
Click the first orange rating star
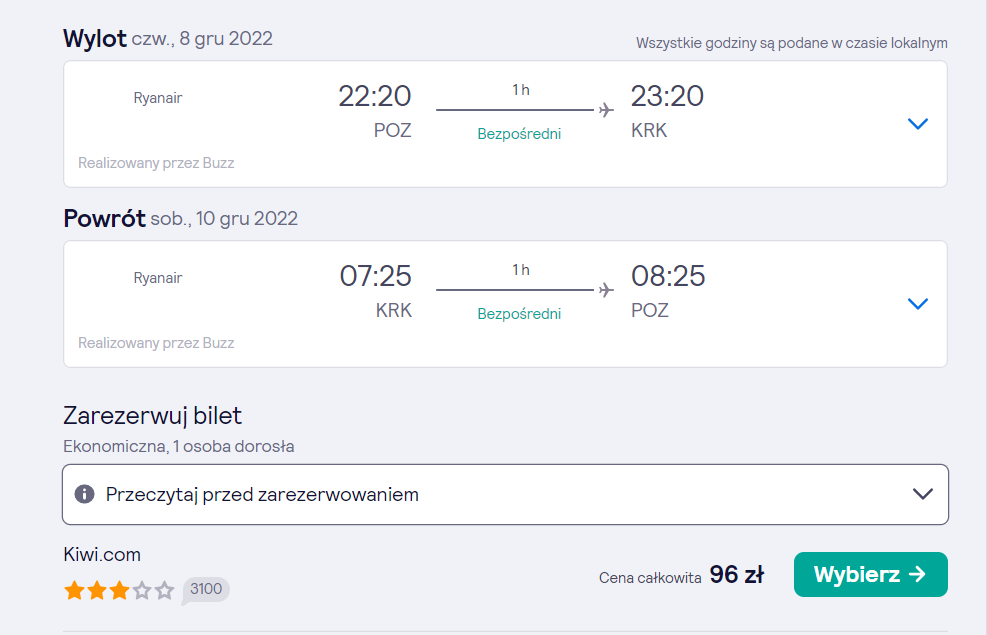point(74,590)
